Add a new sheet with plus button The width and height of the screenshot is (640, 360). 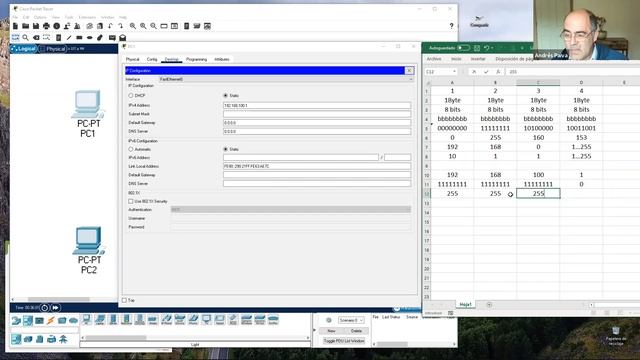(x=489, y=304)
